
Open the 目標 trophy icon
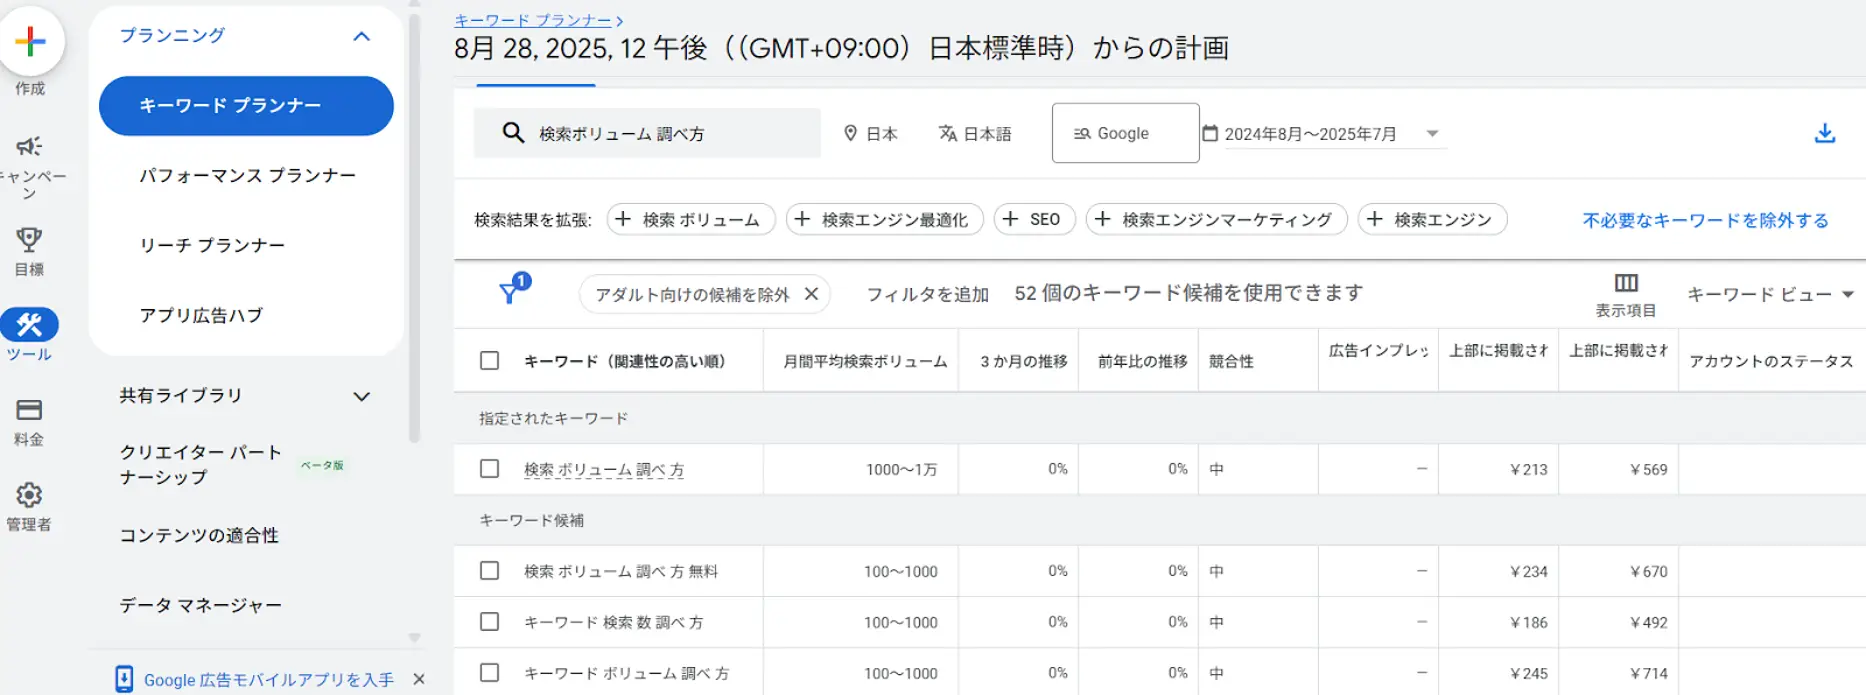tap(29, 239)
